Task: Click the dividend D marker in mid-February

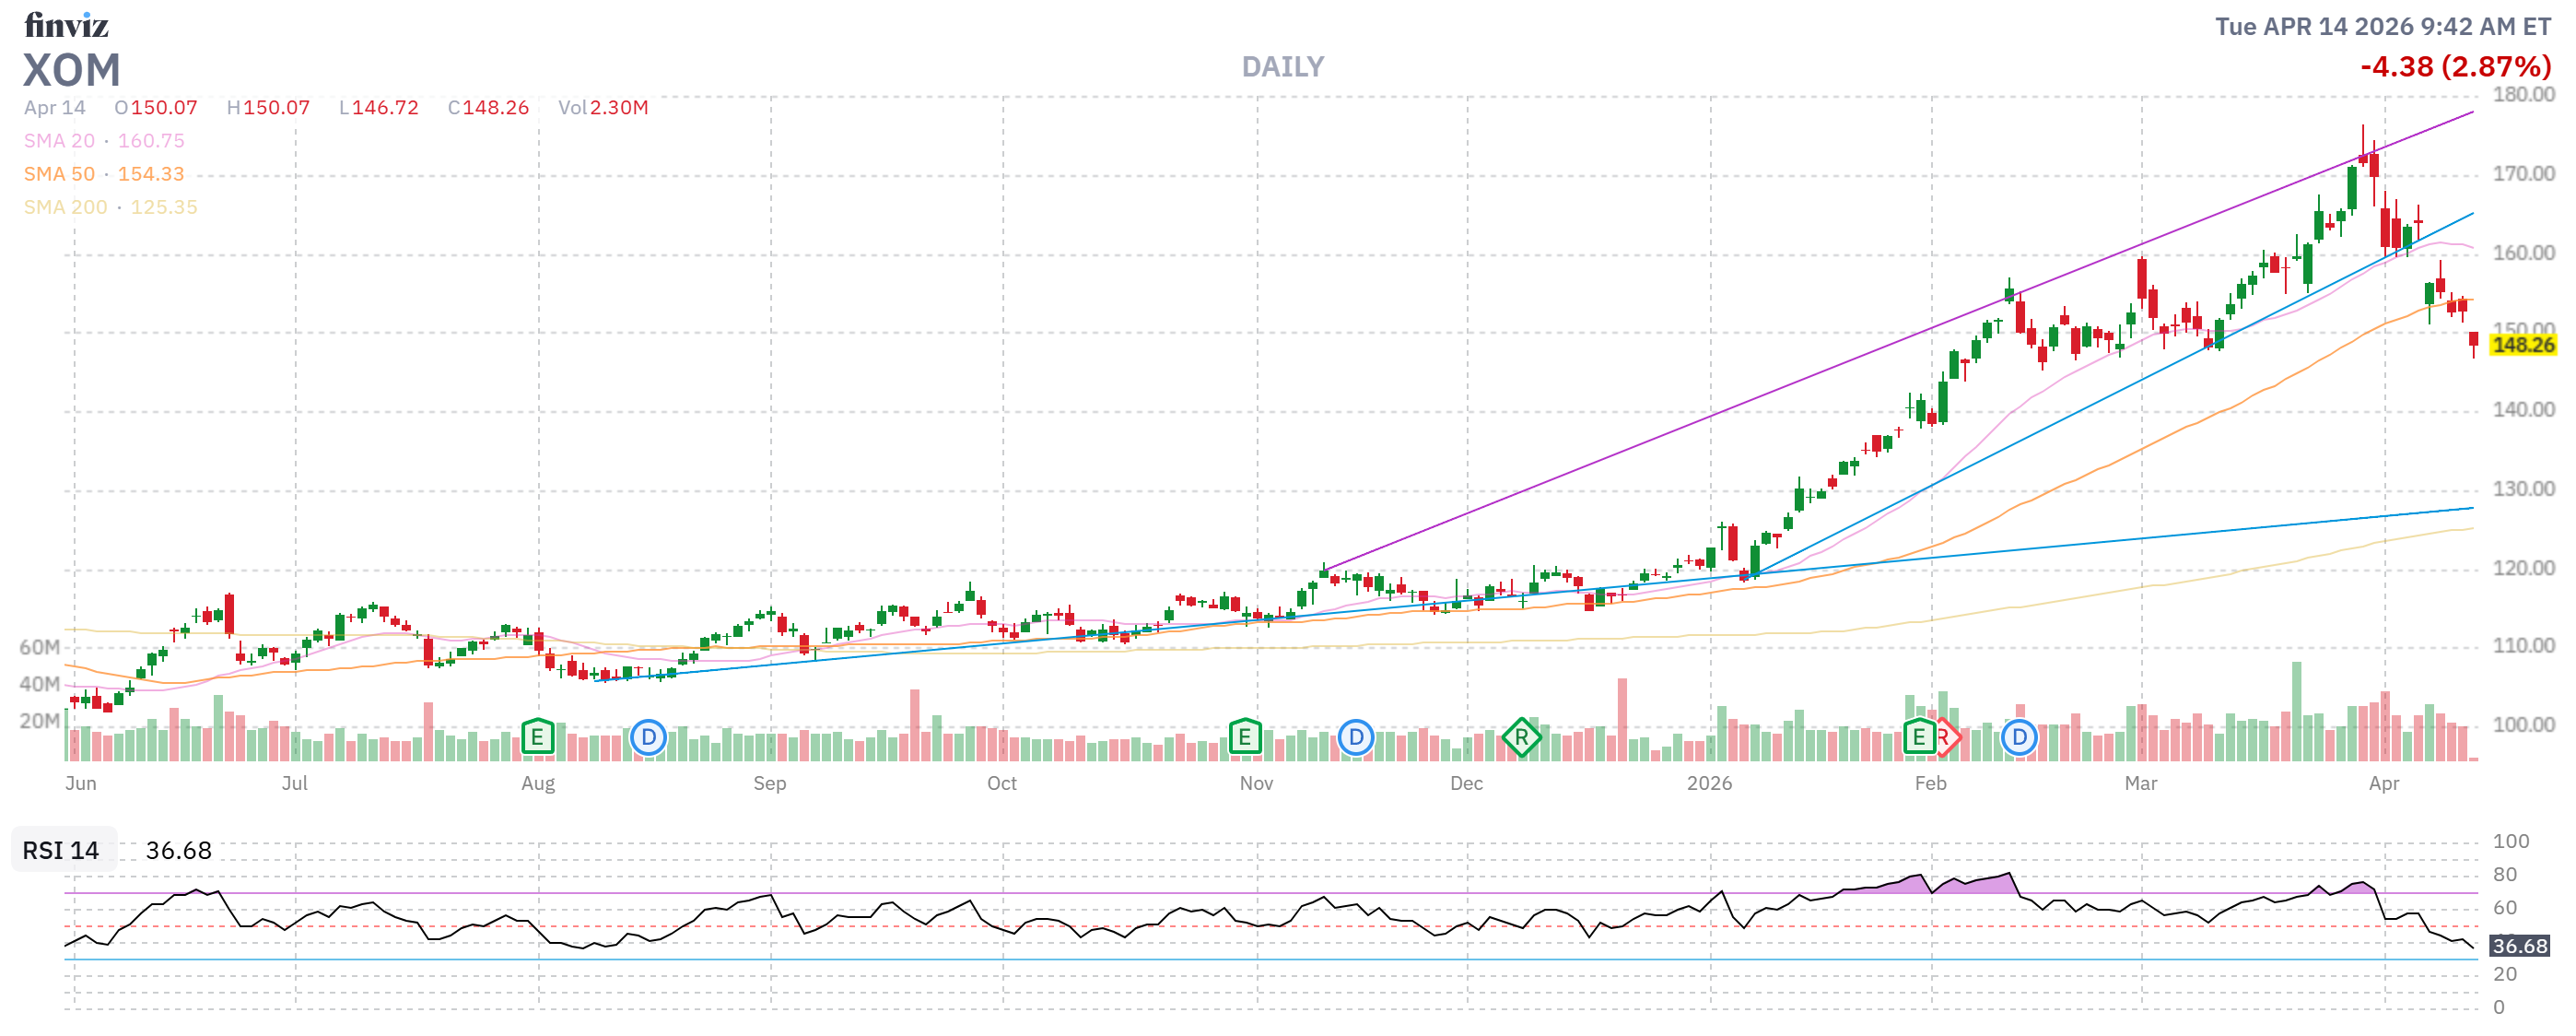Action: tap(2019, 738)
